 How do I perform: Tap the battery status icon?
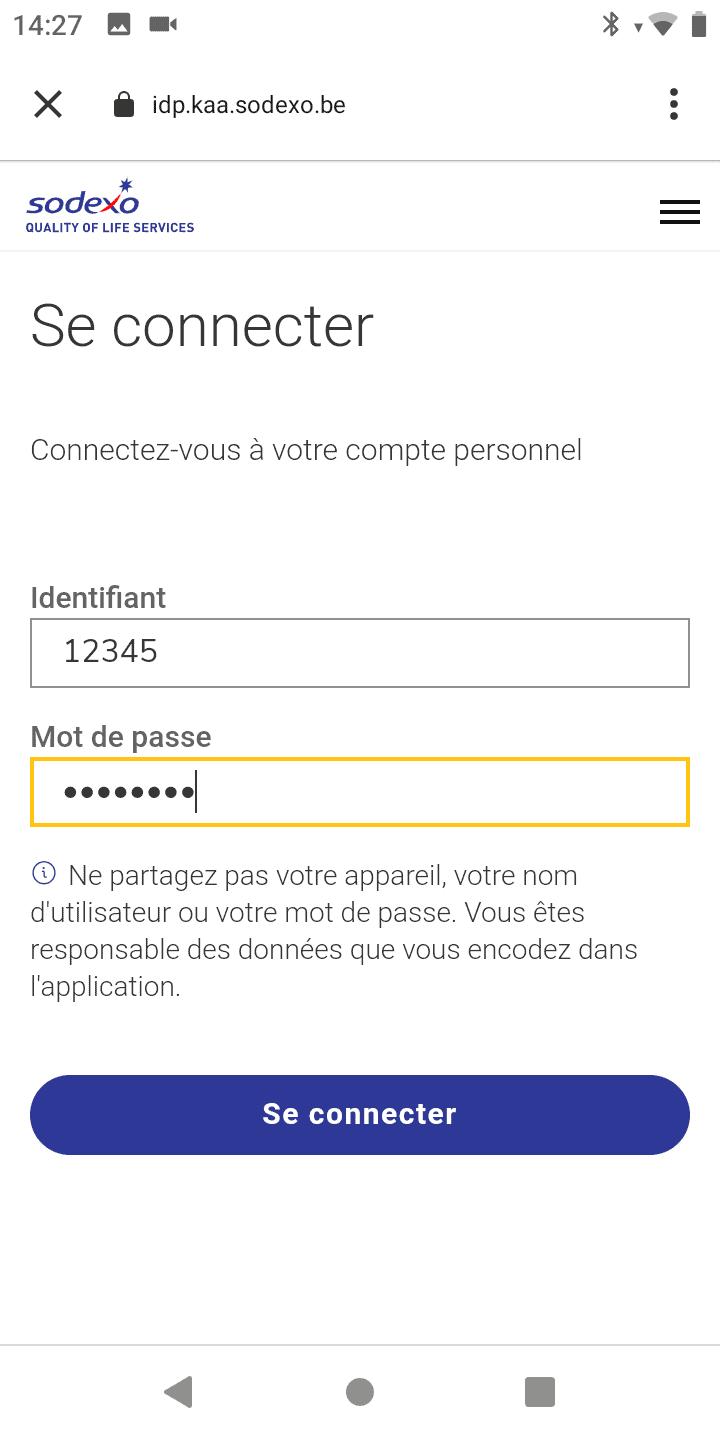[x=699, y=25]
